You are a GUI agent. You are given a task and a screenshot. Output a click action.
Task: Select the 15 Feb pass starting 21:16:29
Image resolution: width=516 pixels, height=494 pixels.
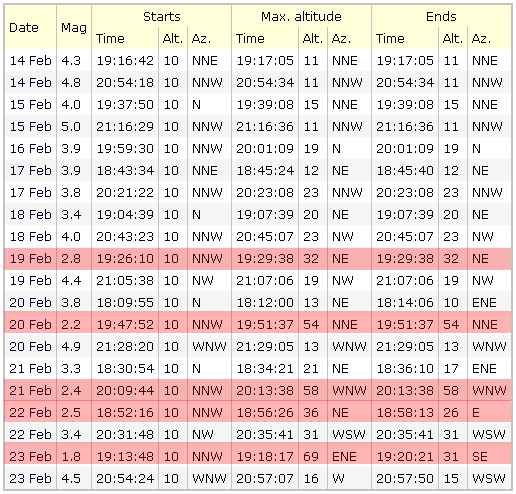[30, 127]
